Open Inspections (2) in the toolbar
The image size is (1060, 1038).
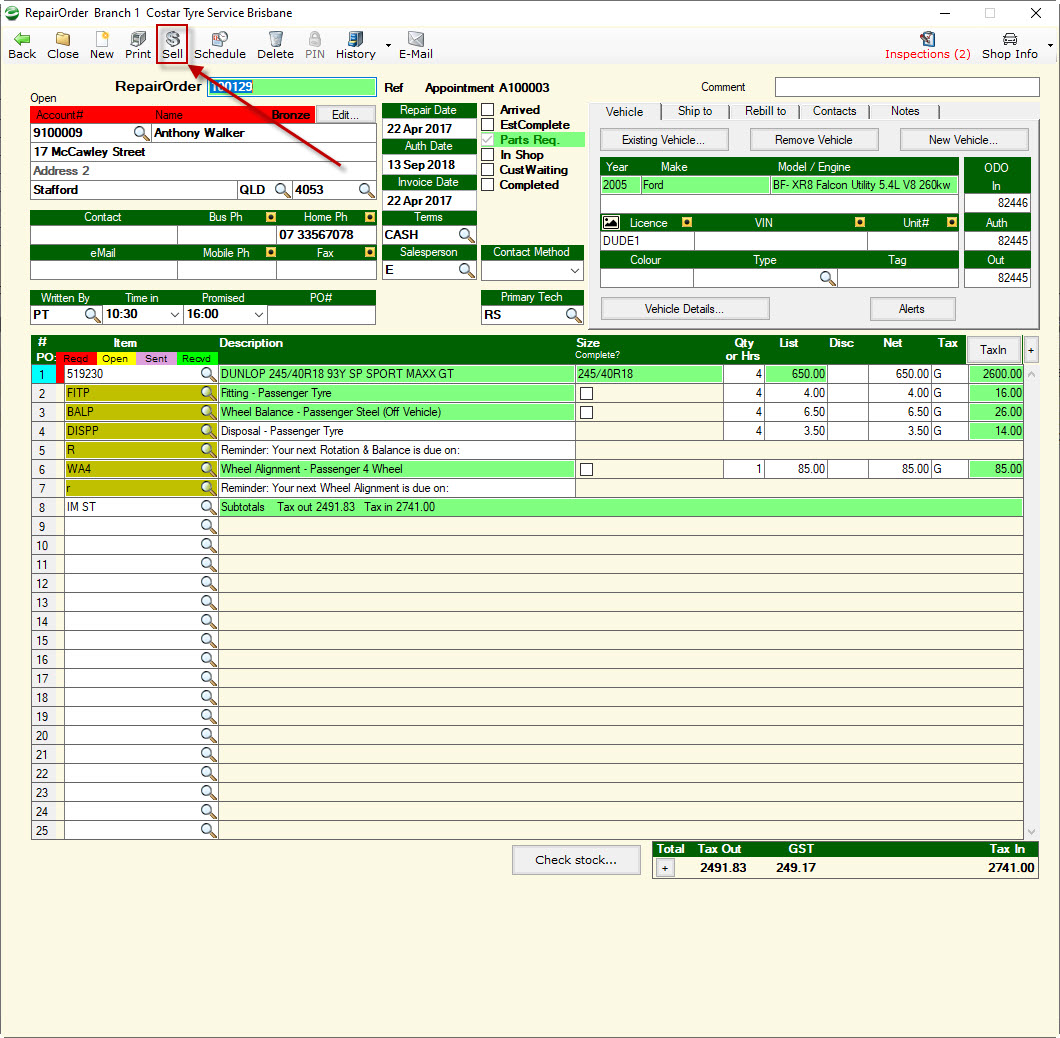tap(928, 45)
